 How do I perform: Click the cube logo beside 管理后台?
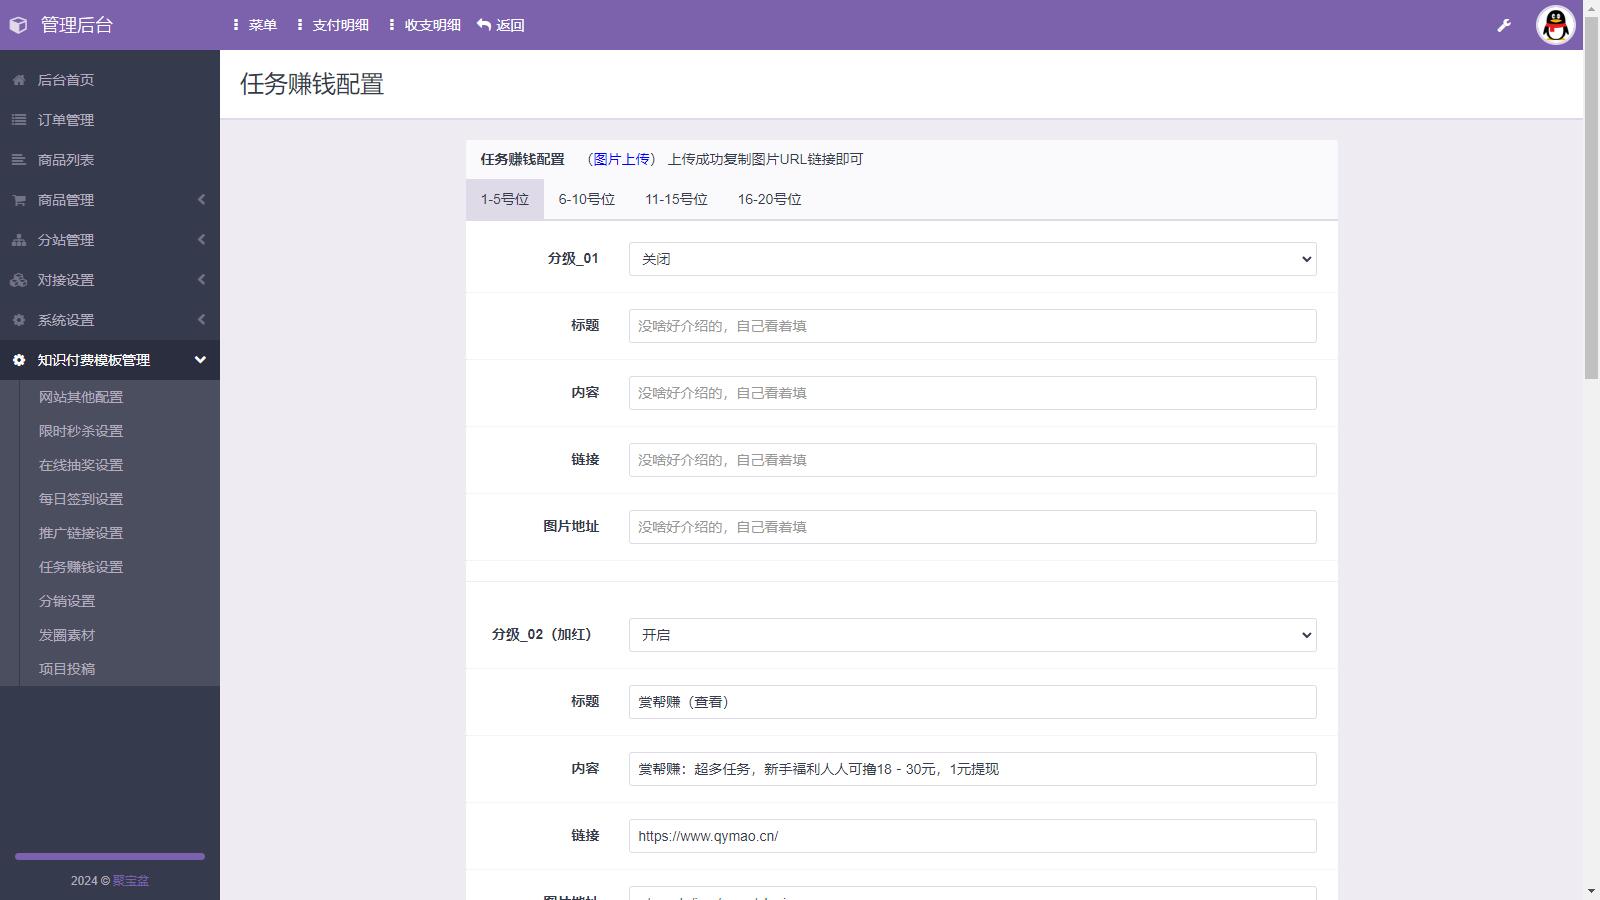18,25
